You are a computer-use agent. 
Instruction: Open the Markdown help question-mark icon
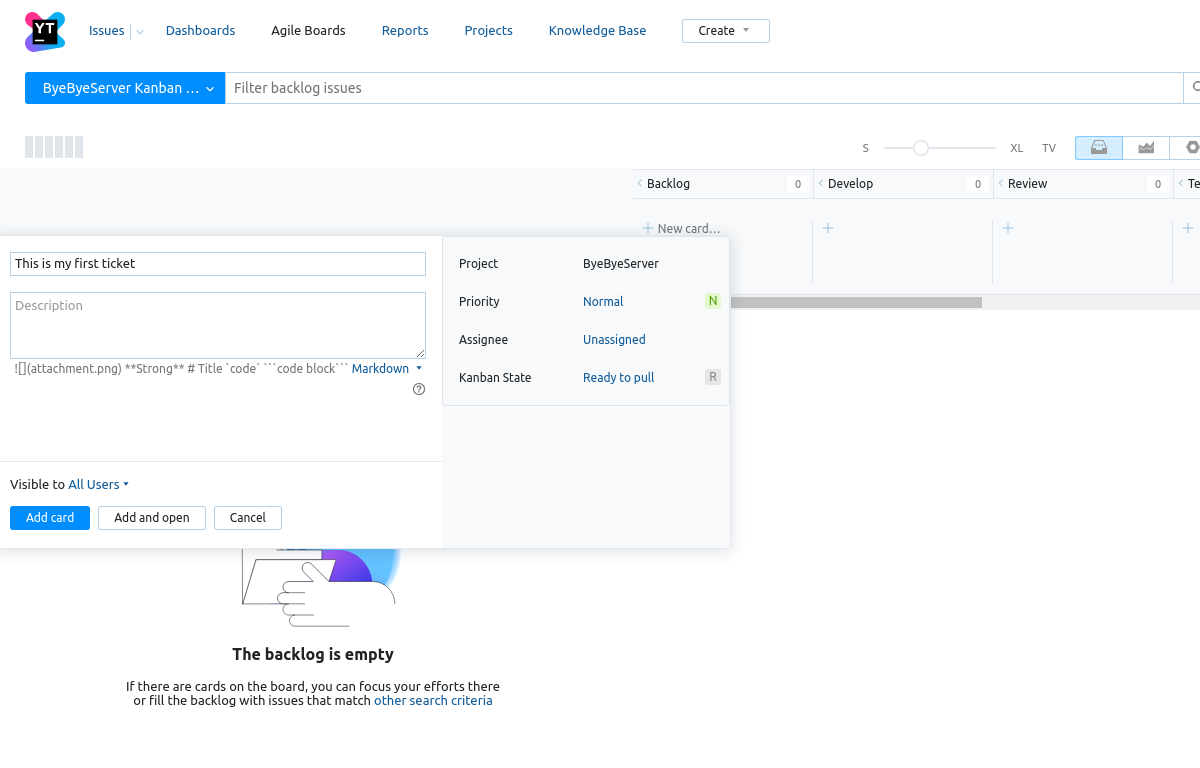(419, 389)
